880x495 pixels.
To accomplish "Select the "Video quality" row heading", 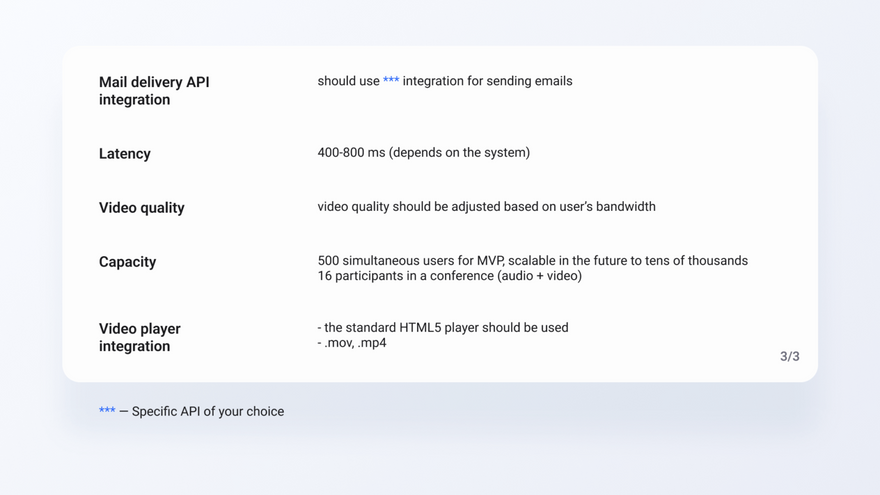I will (142, 208).
